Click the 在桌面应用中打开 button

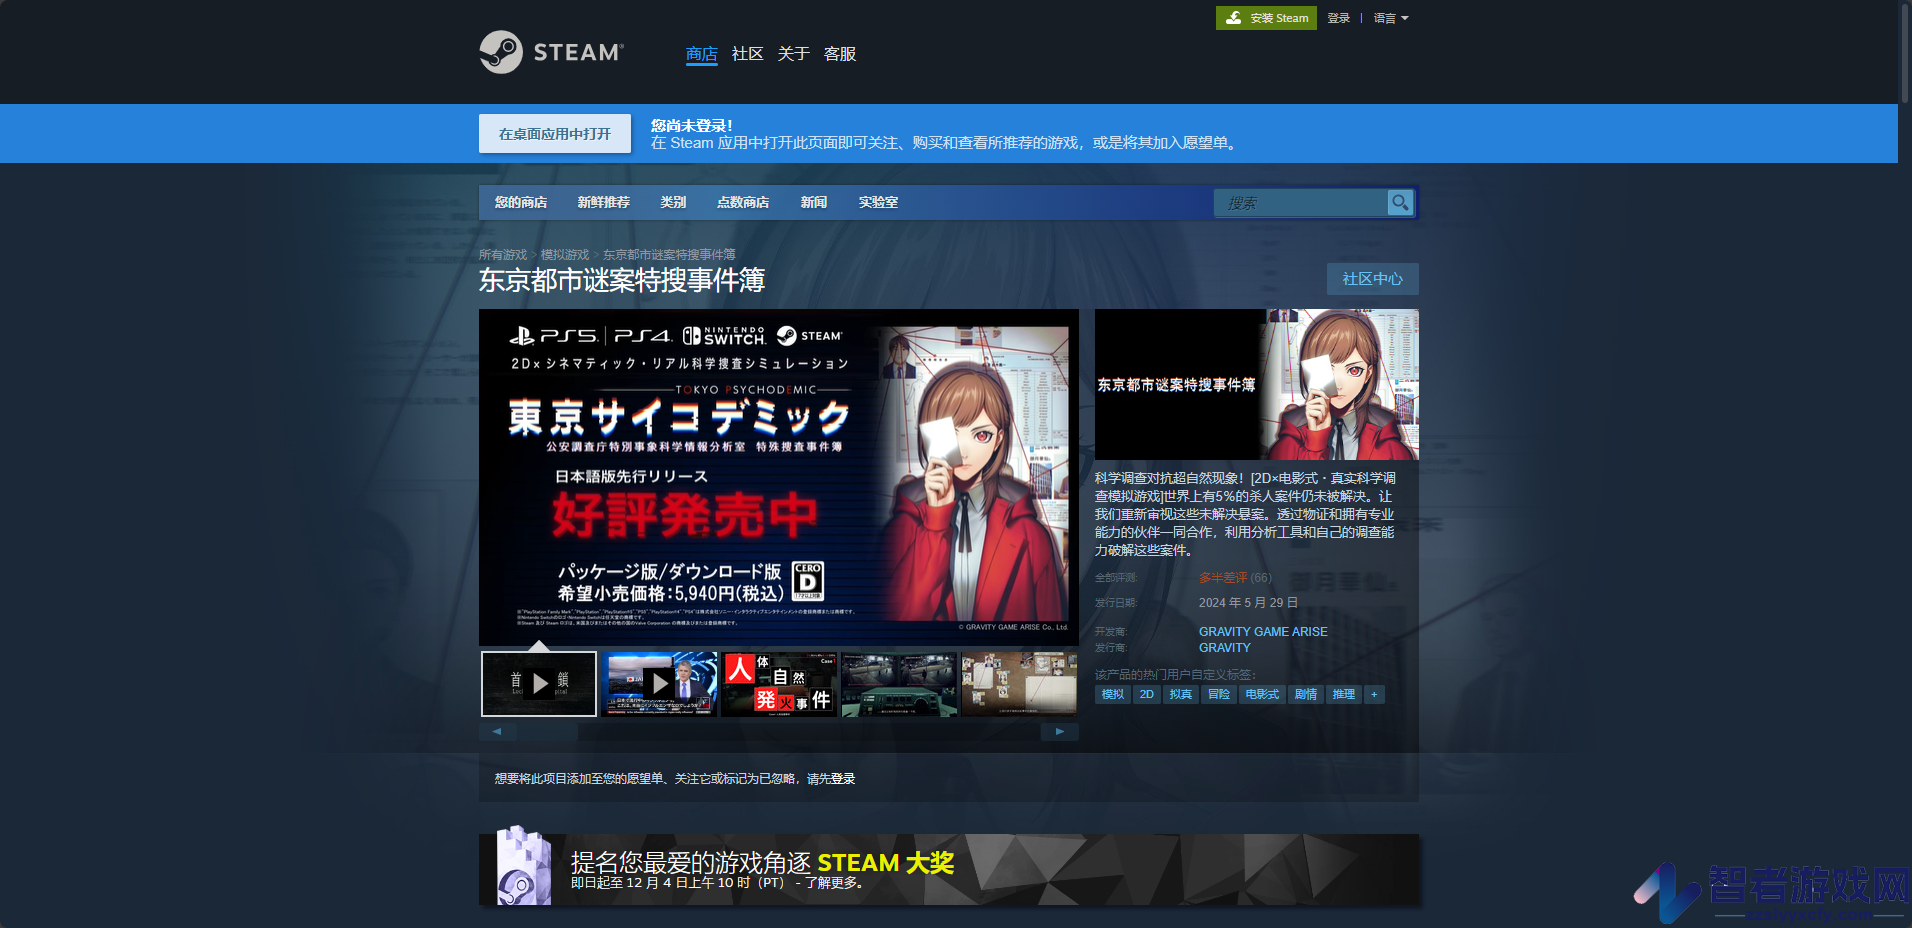(555, 134)
